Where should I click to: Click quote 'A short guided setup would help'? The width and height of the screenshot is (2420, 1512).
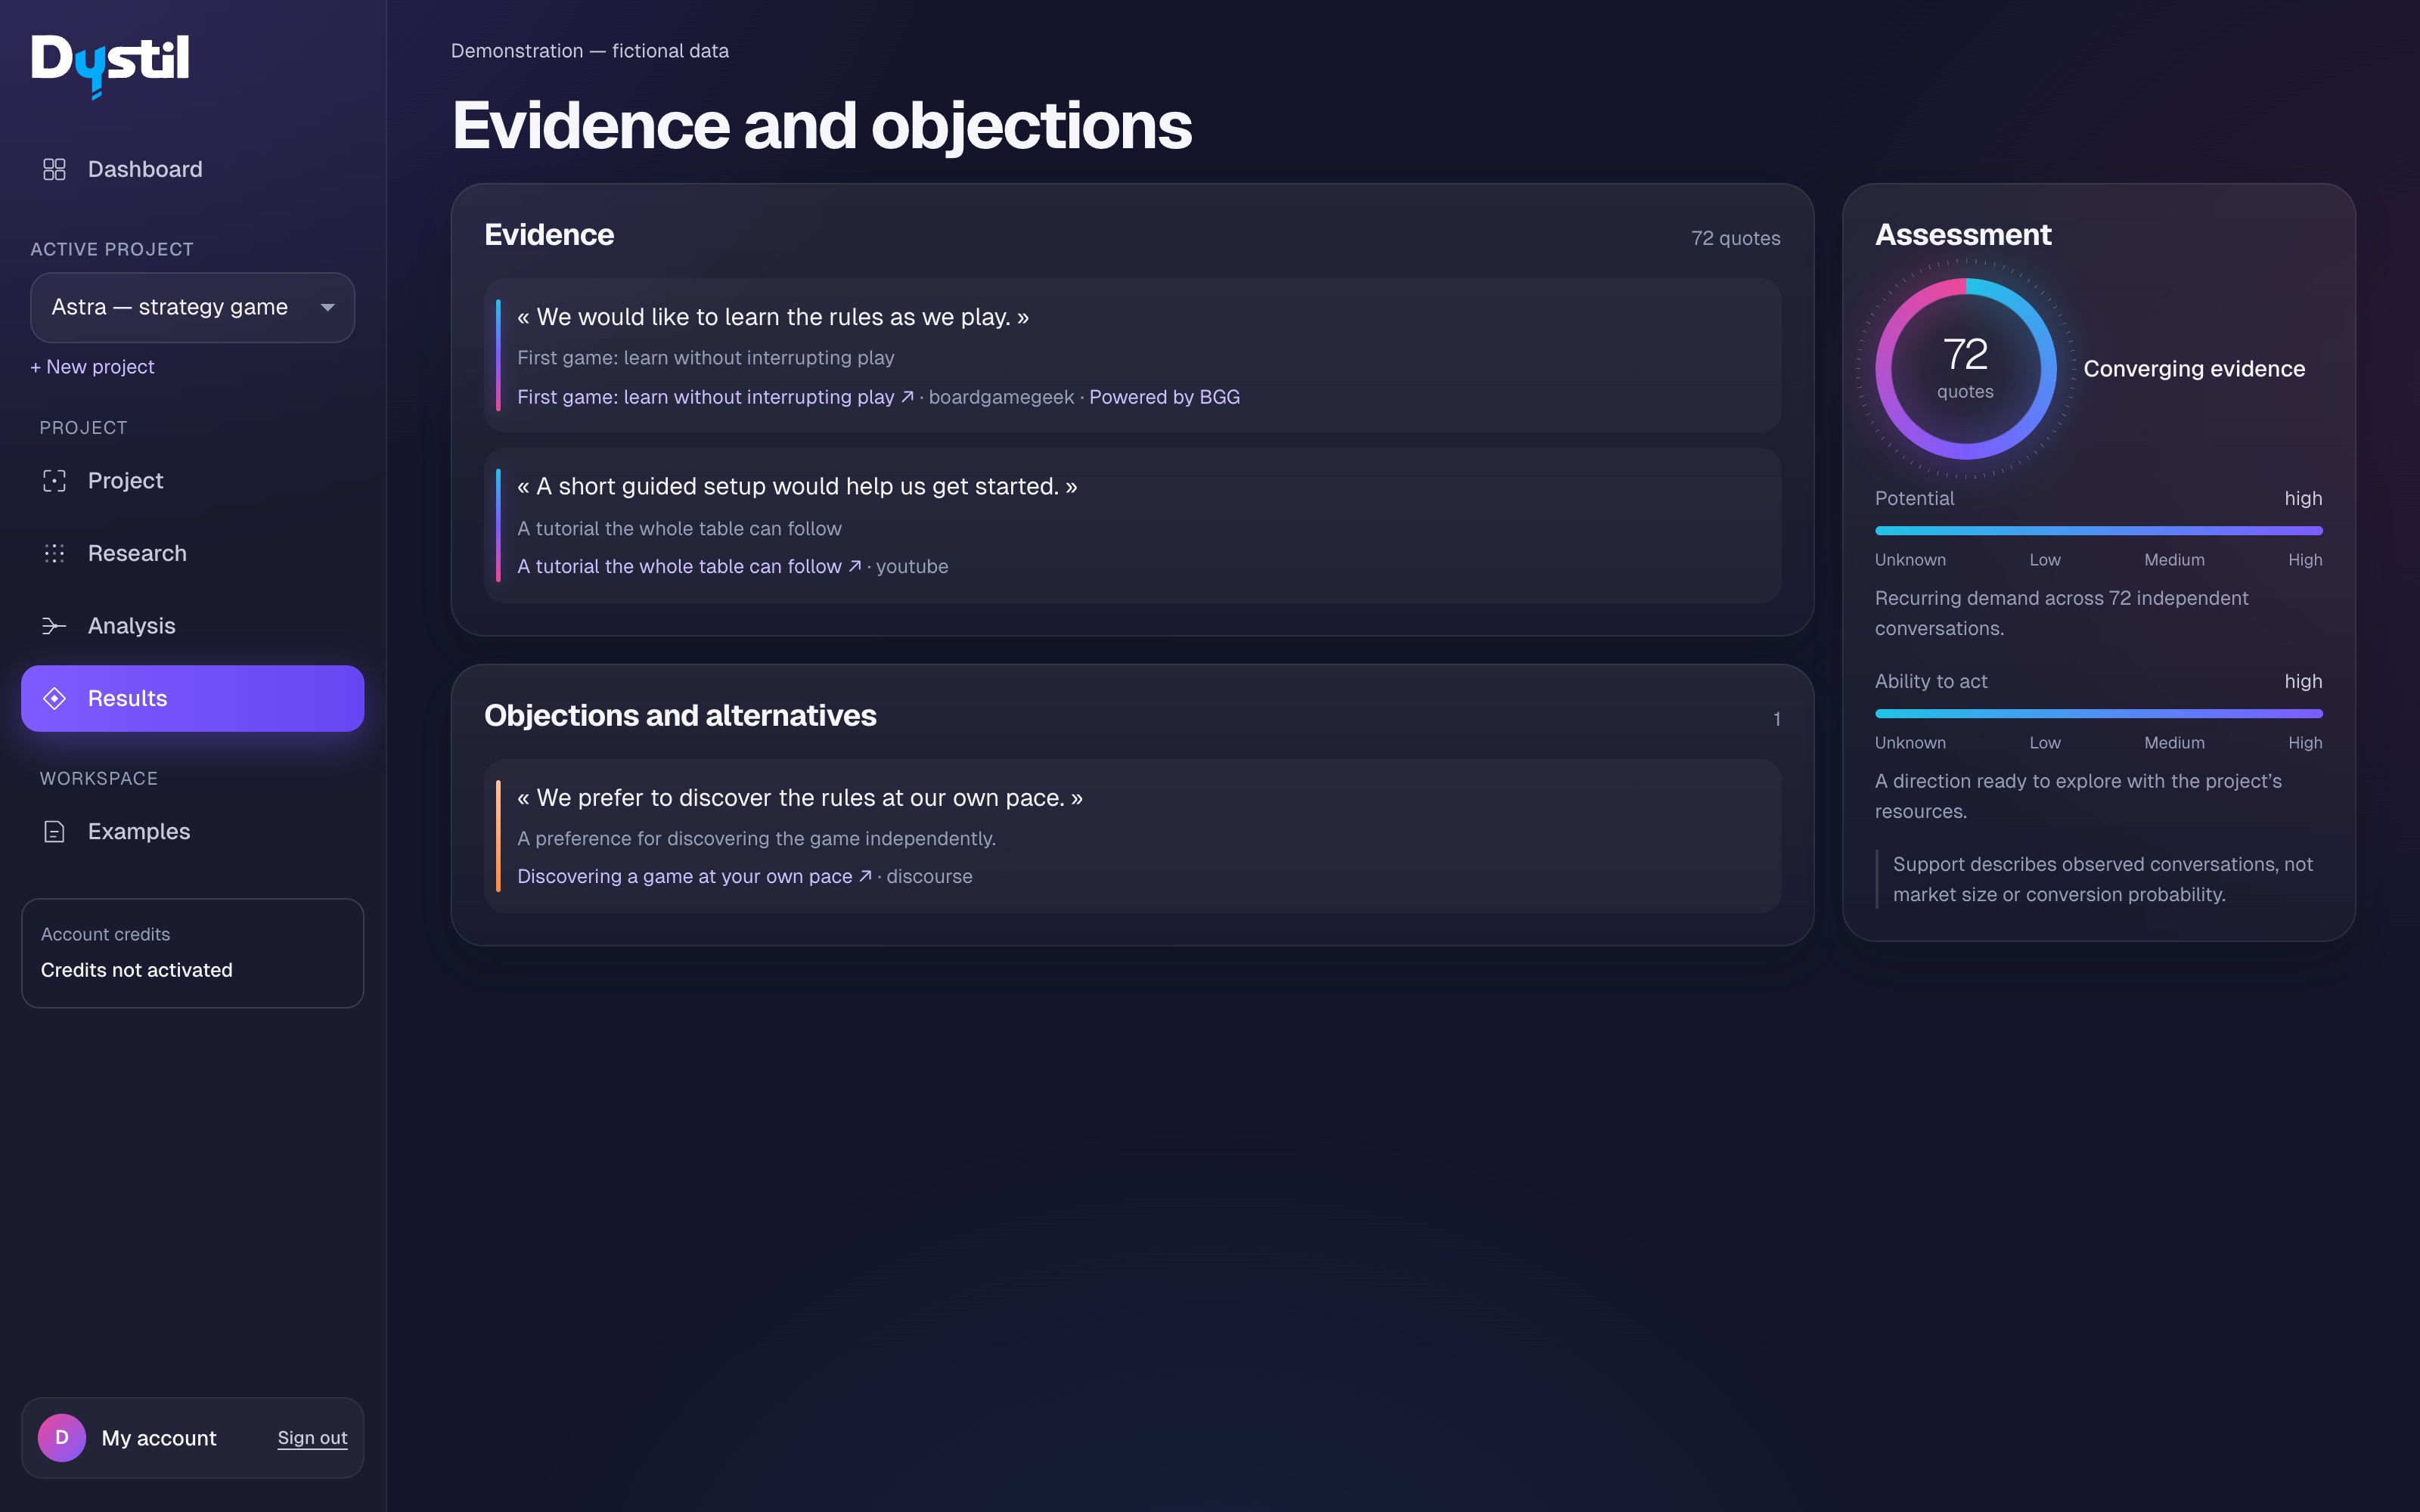click(x=797, y=486)
